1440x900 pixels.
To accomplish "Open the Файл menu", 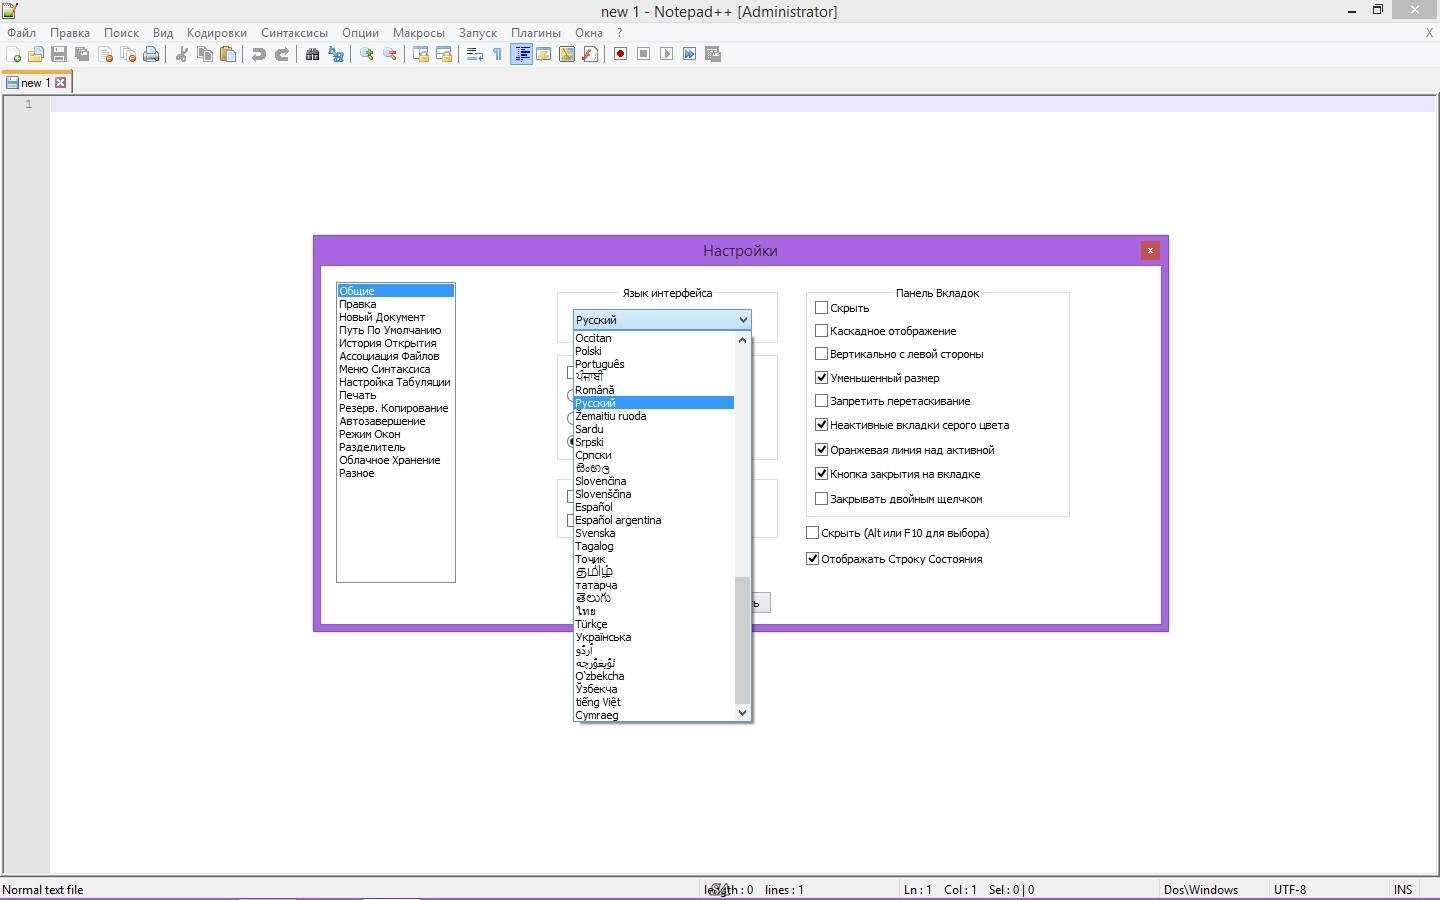I will point(21,33).
